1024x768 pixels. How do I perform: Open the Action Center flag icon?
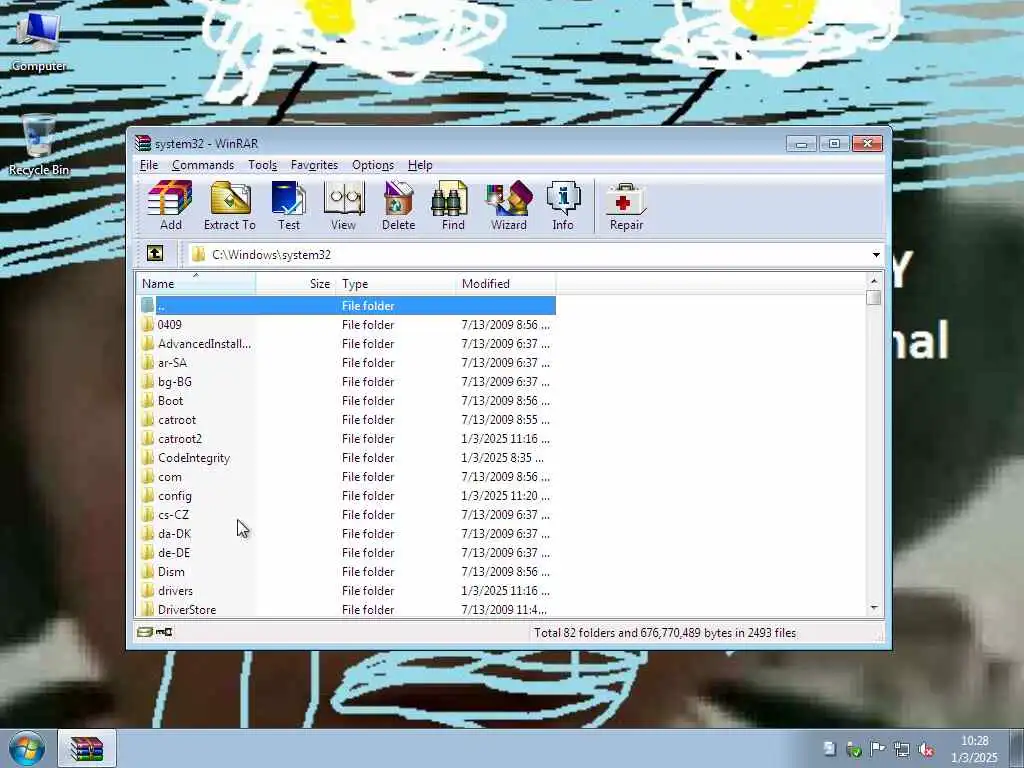878,749
